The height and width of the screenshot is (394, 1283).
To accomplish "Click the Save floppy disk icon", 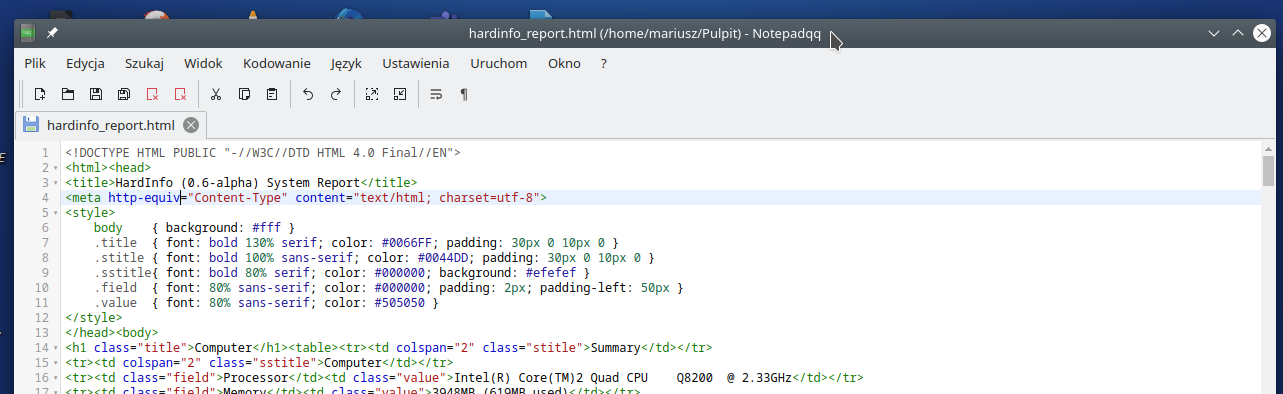I will tap(96, 94).
